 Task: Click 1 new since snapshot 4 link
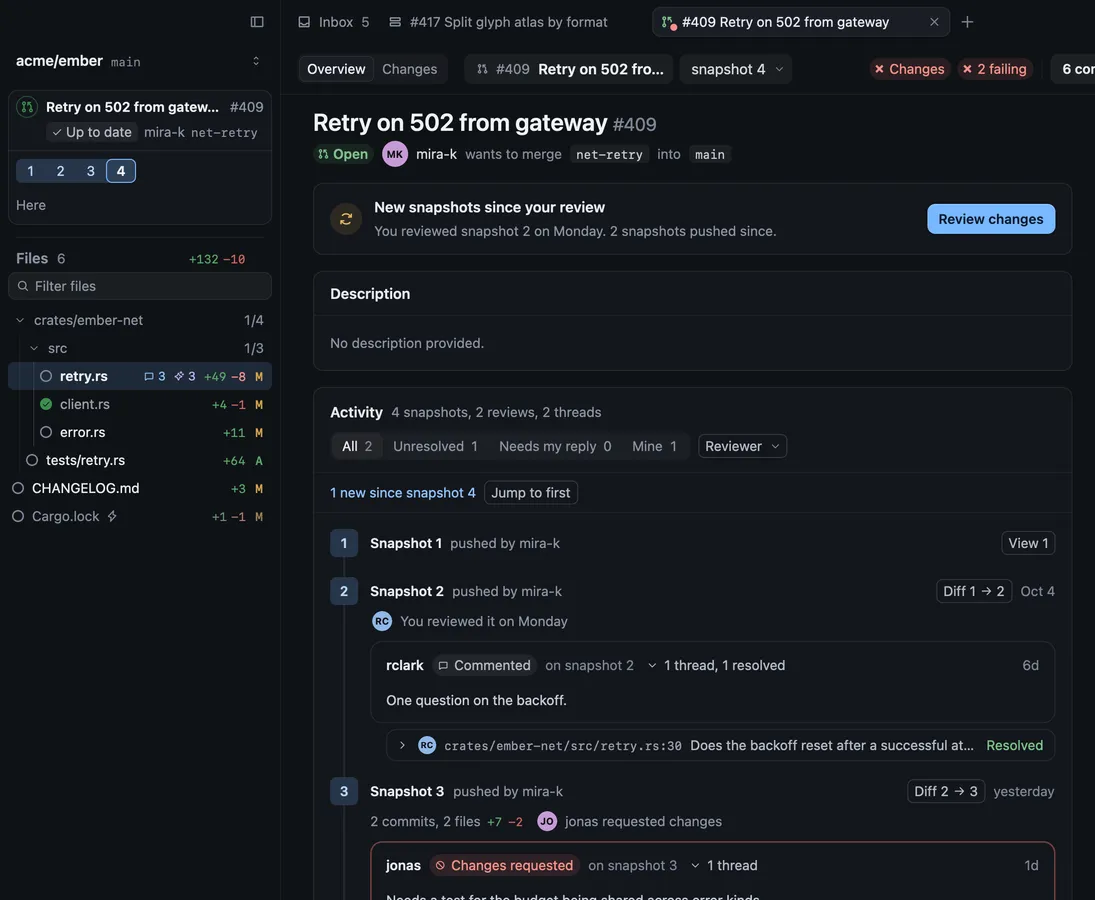pyautogui.click(x=402, y=492)
